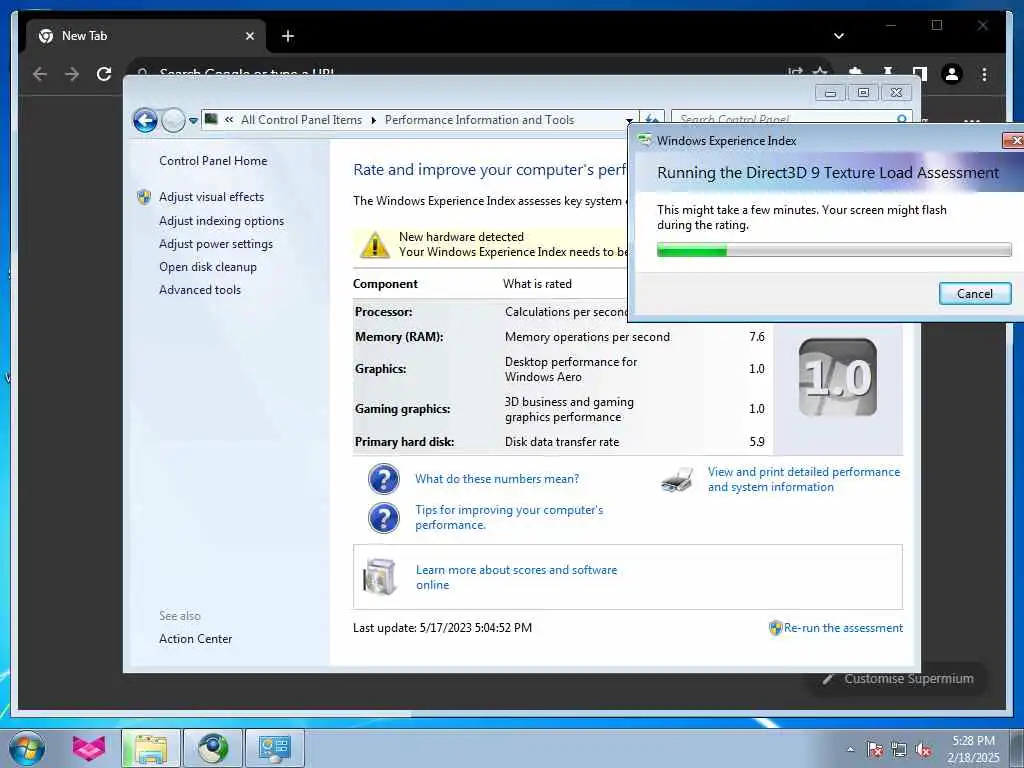Click the Primary hard disk score 5.9
Image resolution: width=1024 pixels, height=768 pixels.
[x=756, y=441]
